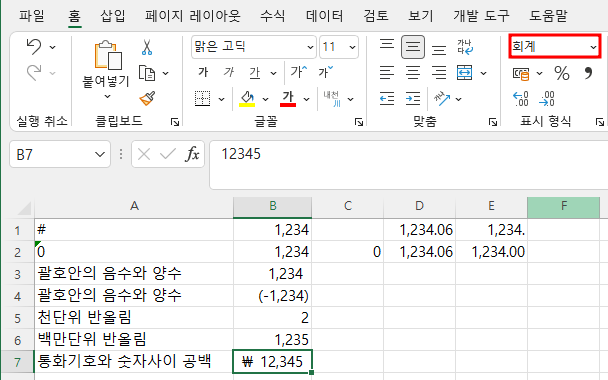Image resolution: width=608 pixels, height=380 pixels.
Task: Switch to 페이지 레이아웃 tab
Action: pyautogui.click(x=193, y=16)
